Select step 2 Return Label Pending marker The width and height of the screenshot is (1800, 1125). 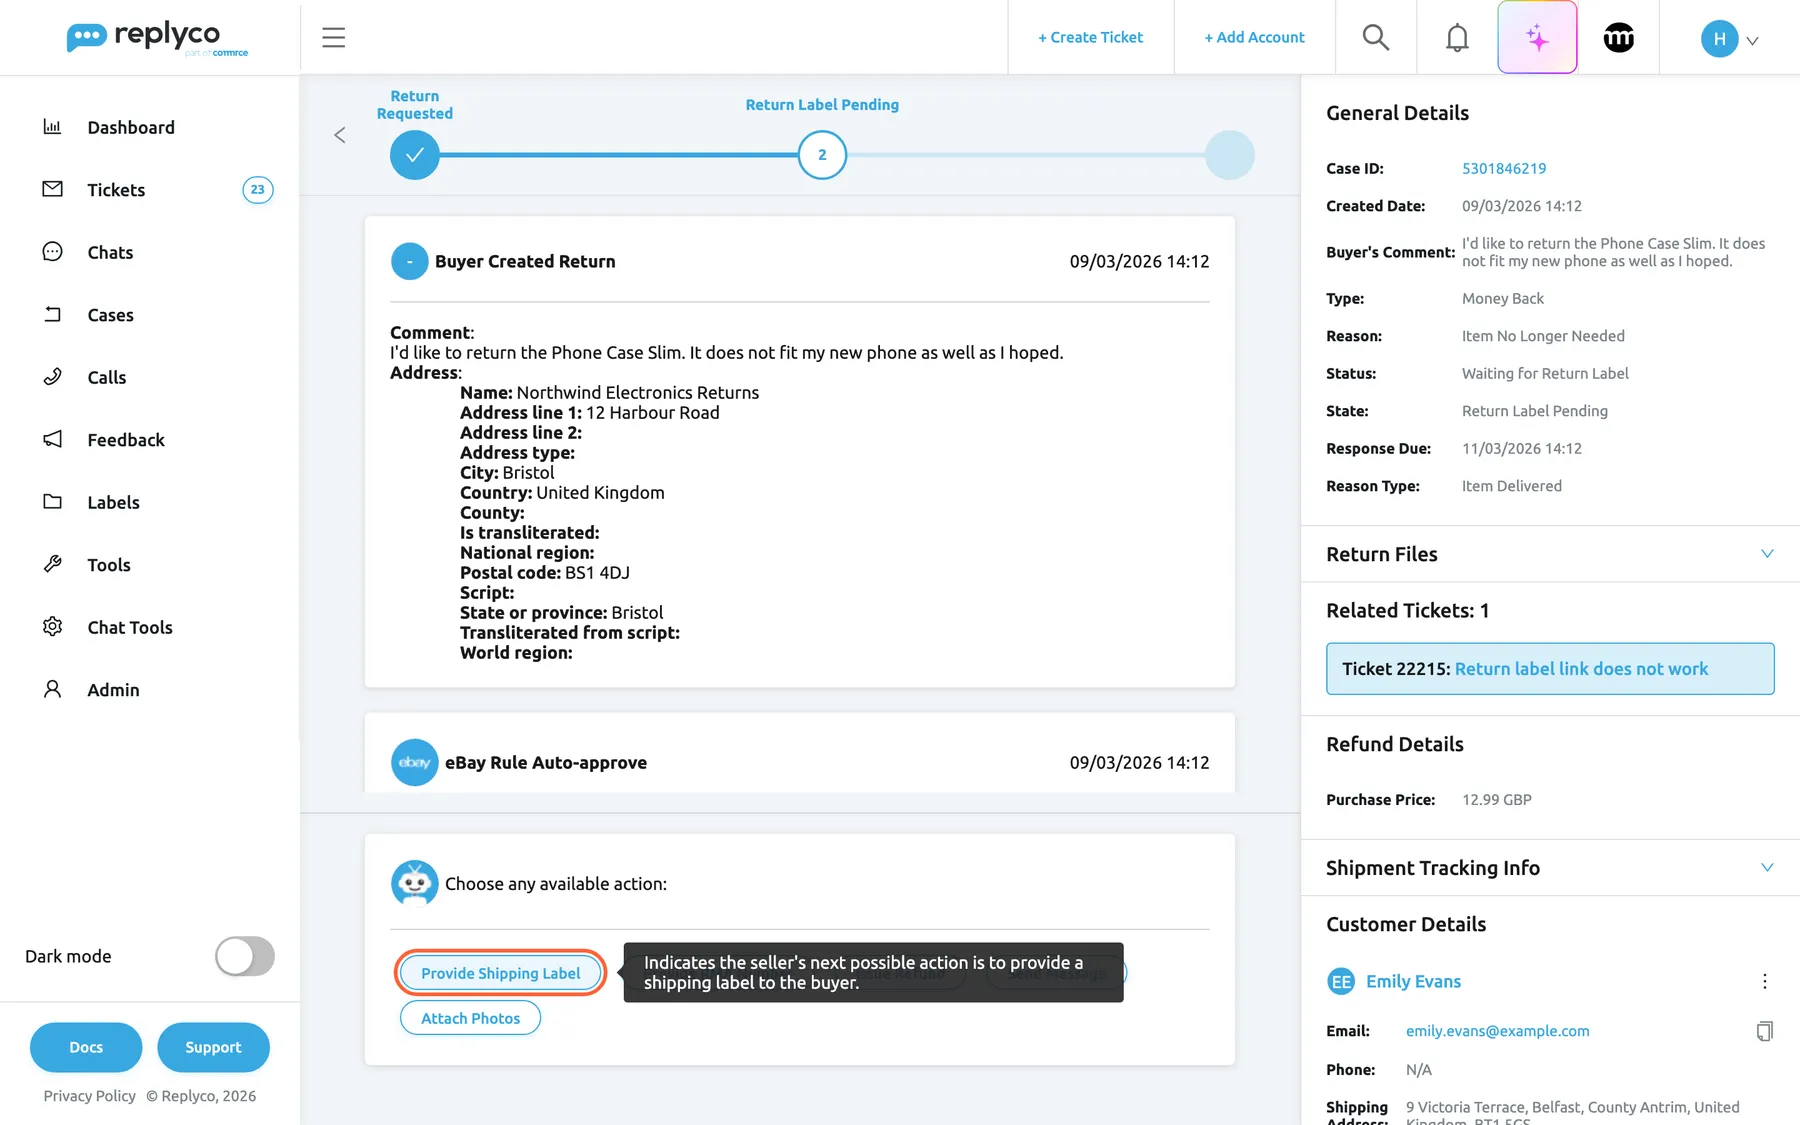tap(822, 155)
